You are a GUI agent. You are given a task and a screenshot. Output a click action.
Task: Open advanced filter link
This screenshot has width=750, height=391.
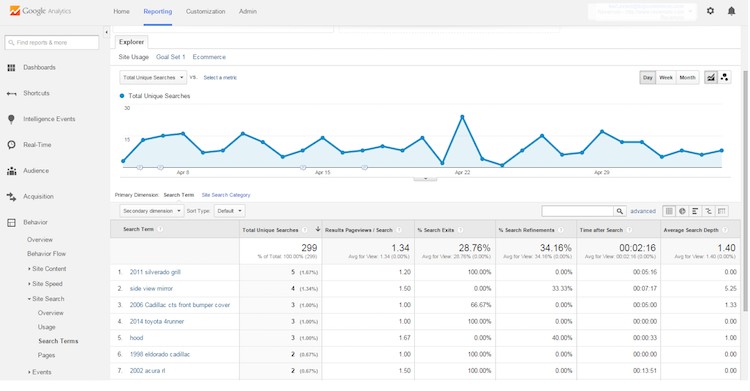(x=643, y=211)
